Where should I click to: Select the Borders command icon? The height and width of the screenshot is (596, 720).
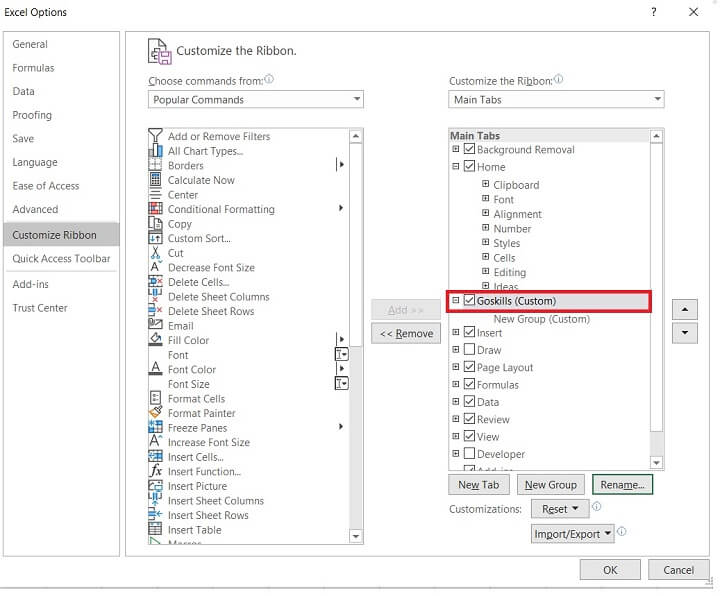[155, 165]
